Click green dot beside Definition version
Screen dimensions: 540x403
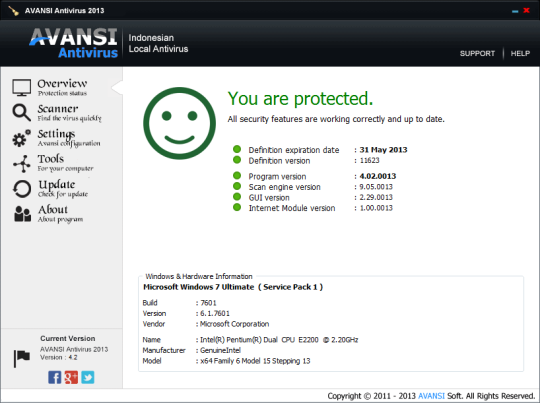[x=237, y=160]
